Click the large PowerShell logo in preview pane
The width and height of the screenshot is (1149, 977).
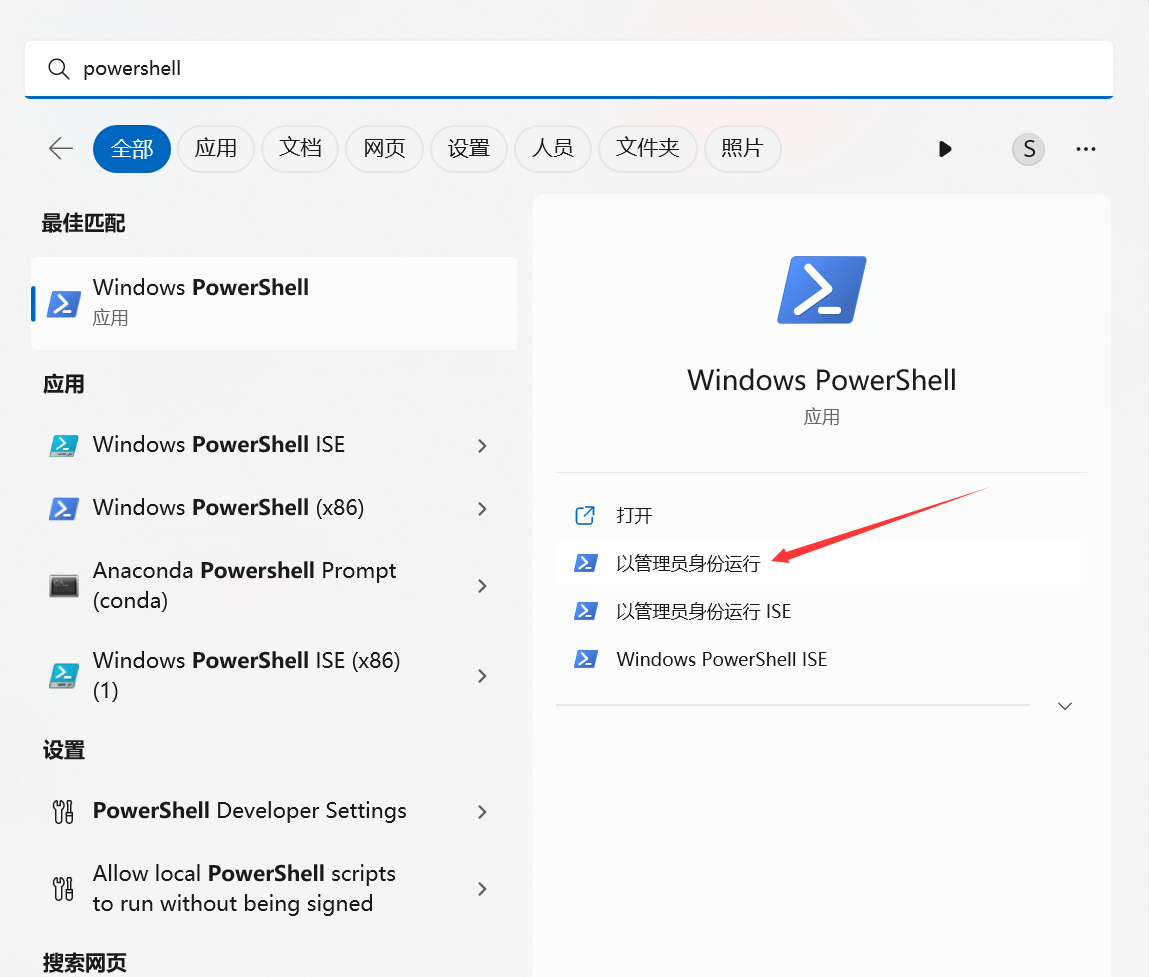821,290
